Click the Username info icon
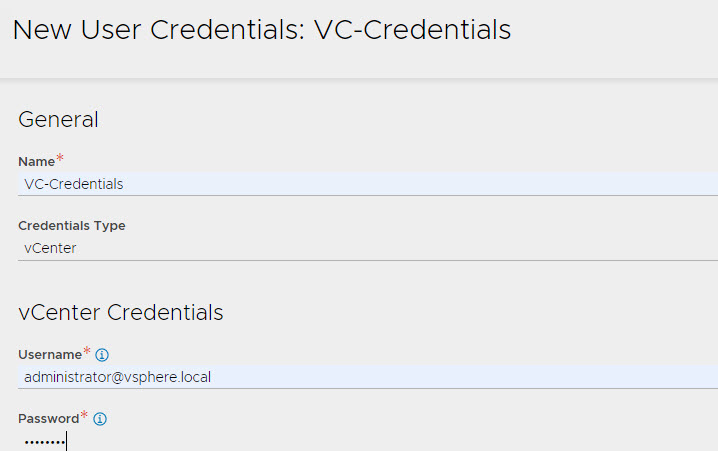 102,355
